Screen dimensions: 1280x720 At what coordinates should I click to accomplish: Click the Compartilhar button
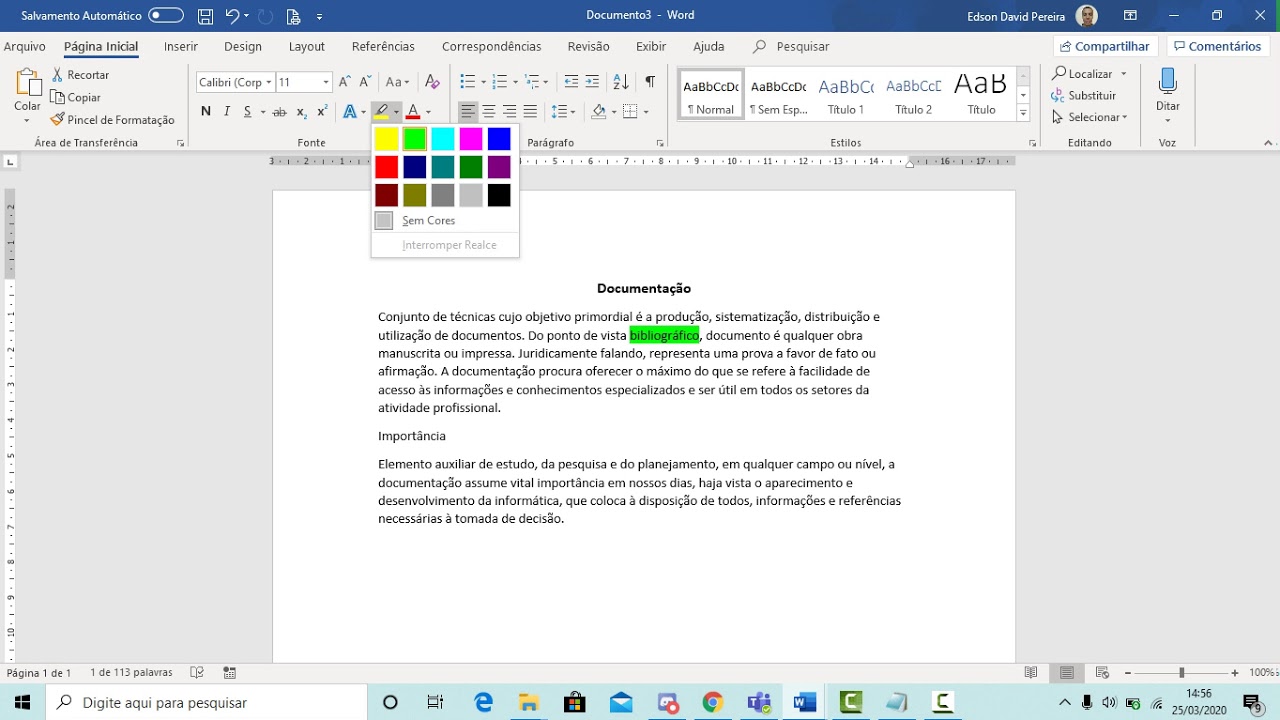click(1105, 46)
